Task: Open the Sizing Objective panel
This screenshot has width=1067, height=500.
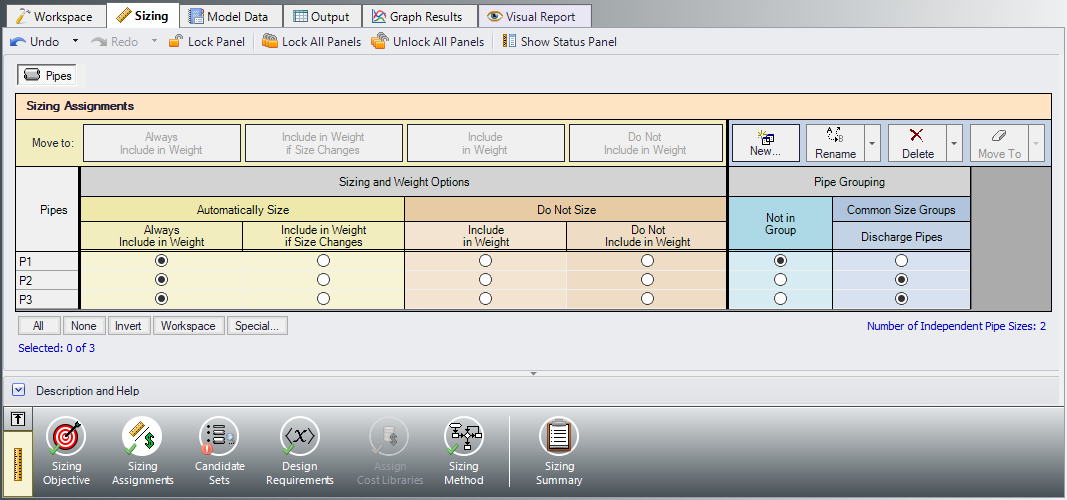Action: point(66,452)
